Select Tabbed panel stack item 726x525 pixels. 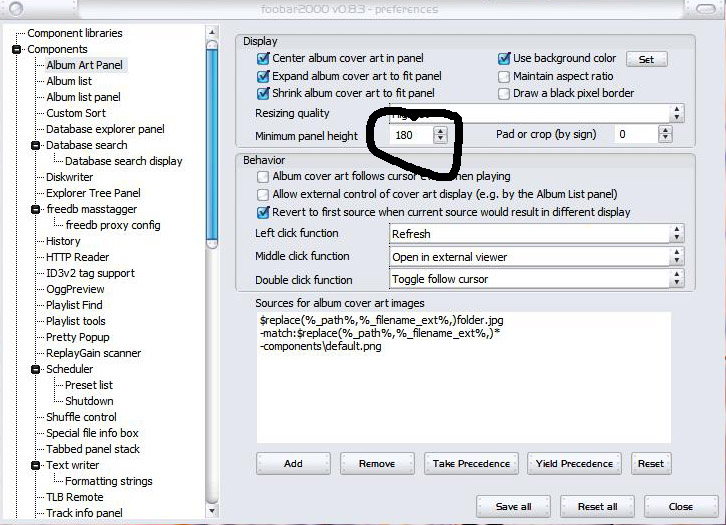point(93,449)
